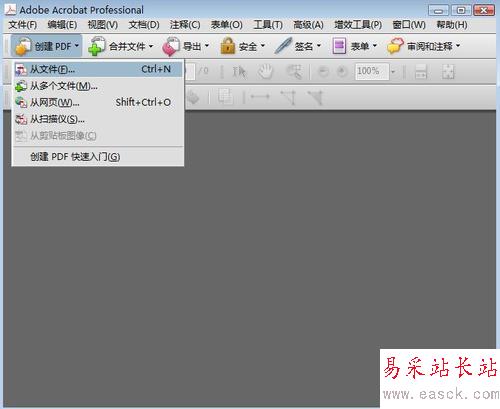Click the scrolling page view icon
This screenshot has height=409, width=500.
pyautogui.click(x=421, y=72)
